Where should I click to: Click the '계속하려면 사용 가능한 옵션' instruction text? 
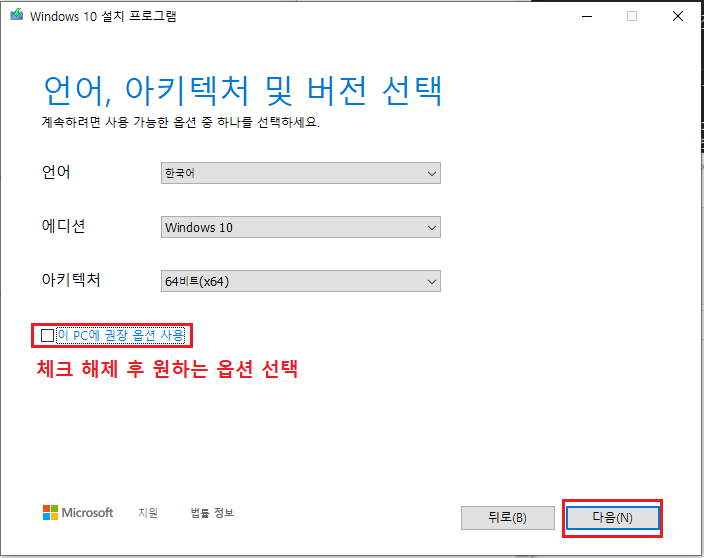click(180, 122)
